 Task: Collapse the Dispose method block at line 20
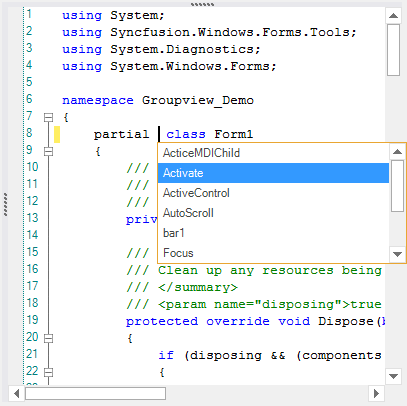pos(49,338)
